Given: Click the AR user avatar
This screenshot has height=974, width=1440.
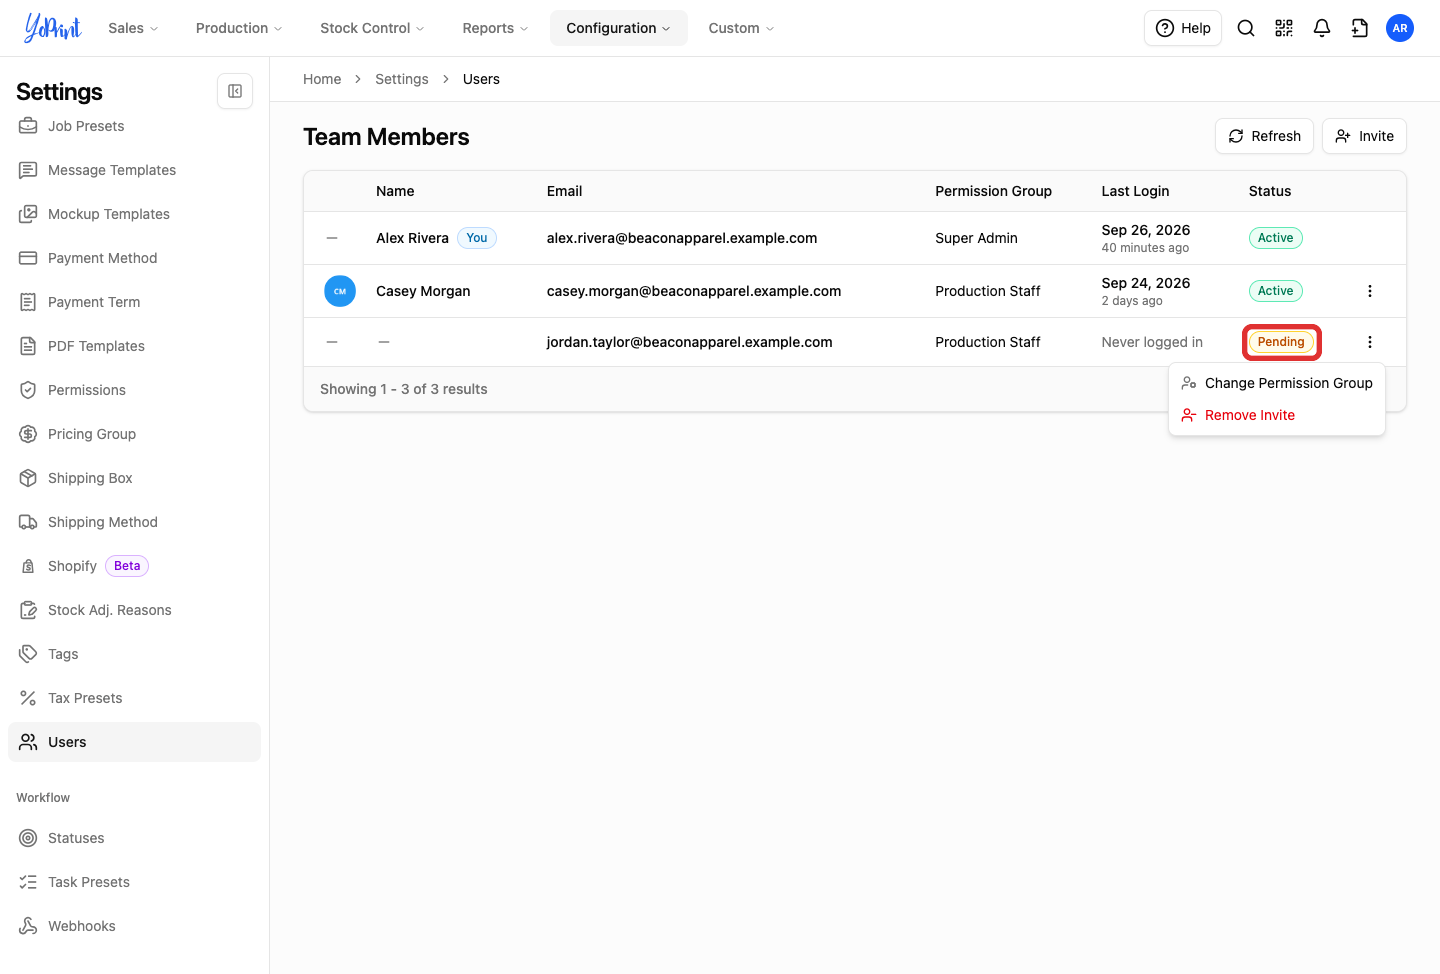Looking at the screenshot, I should (x=1400, y=28).
